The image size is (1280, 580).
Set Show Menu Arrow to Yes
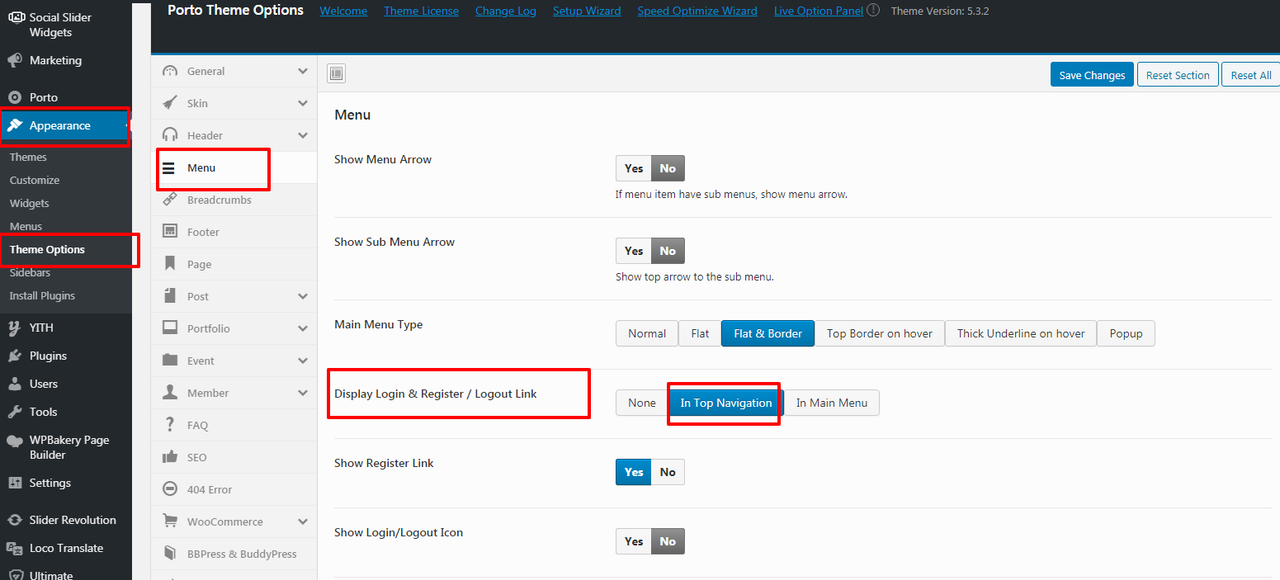(x=633, y=168)
